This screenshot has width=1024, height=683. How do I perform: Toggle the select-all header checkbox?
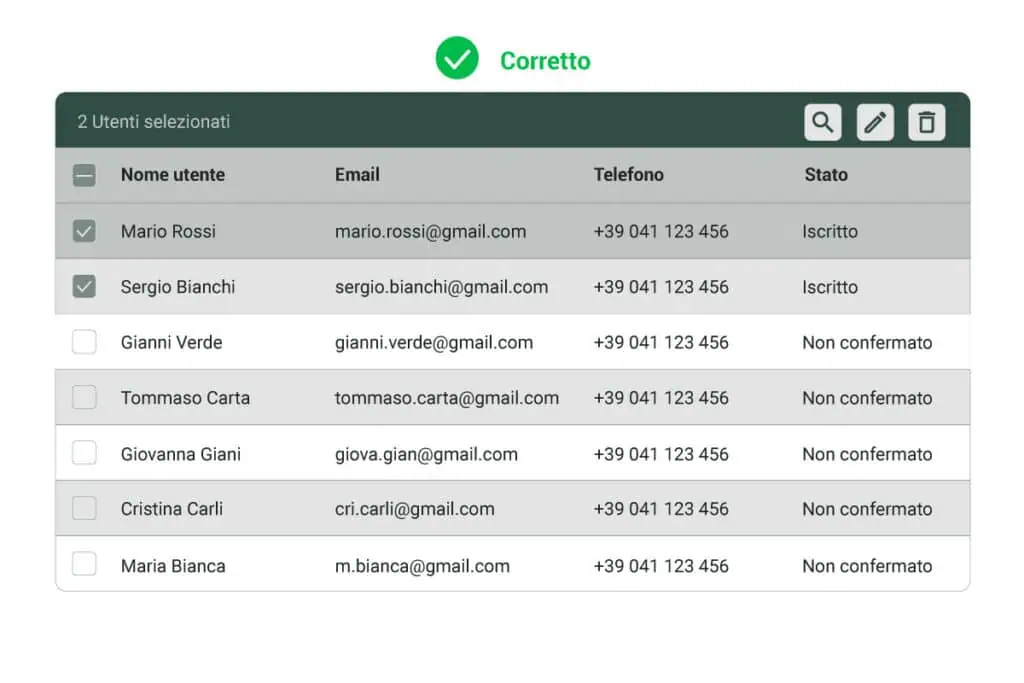(x=84, y=175)
